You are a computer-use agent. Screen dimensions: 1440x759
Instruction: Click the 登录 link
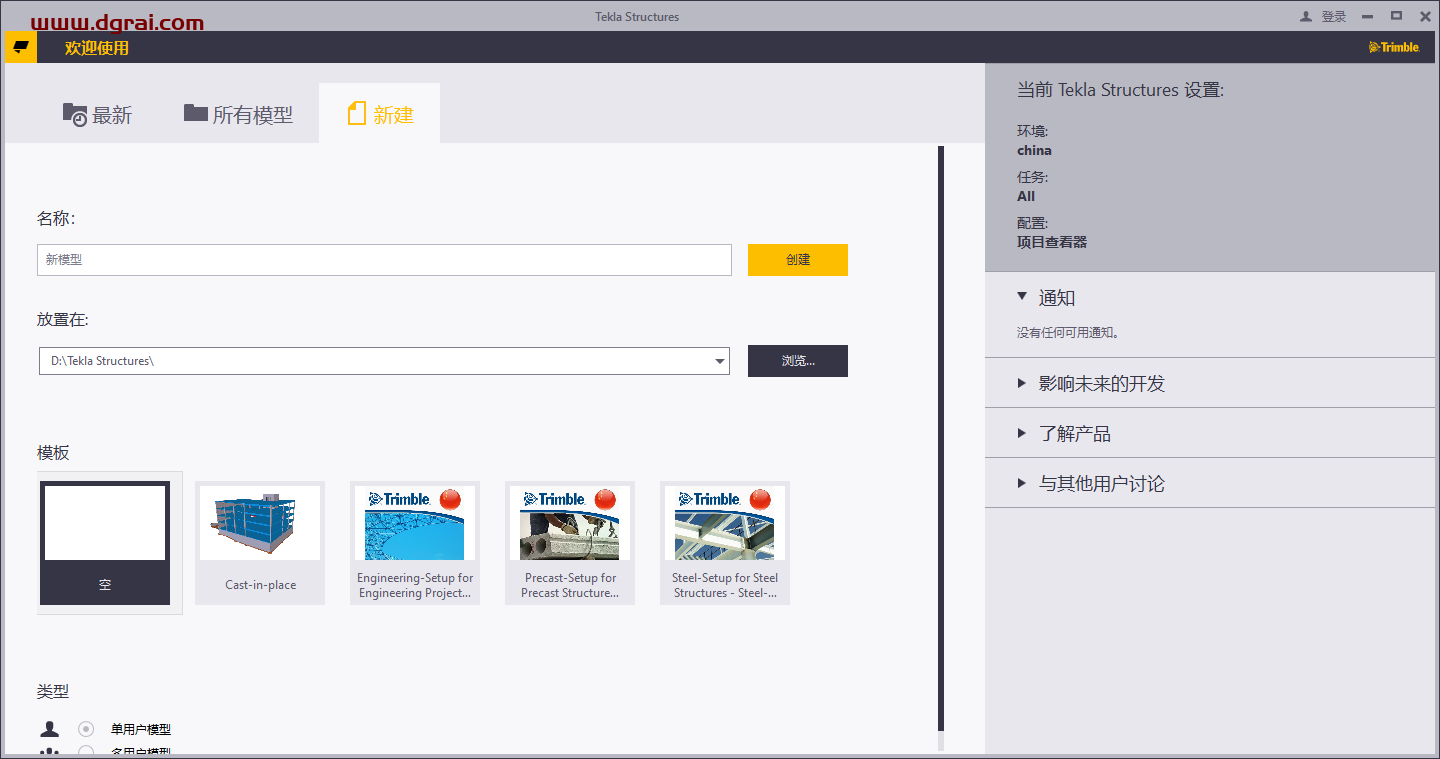(x=1334, y=17)
